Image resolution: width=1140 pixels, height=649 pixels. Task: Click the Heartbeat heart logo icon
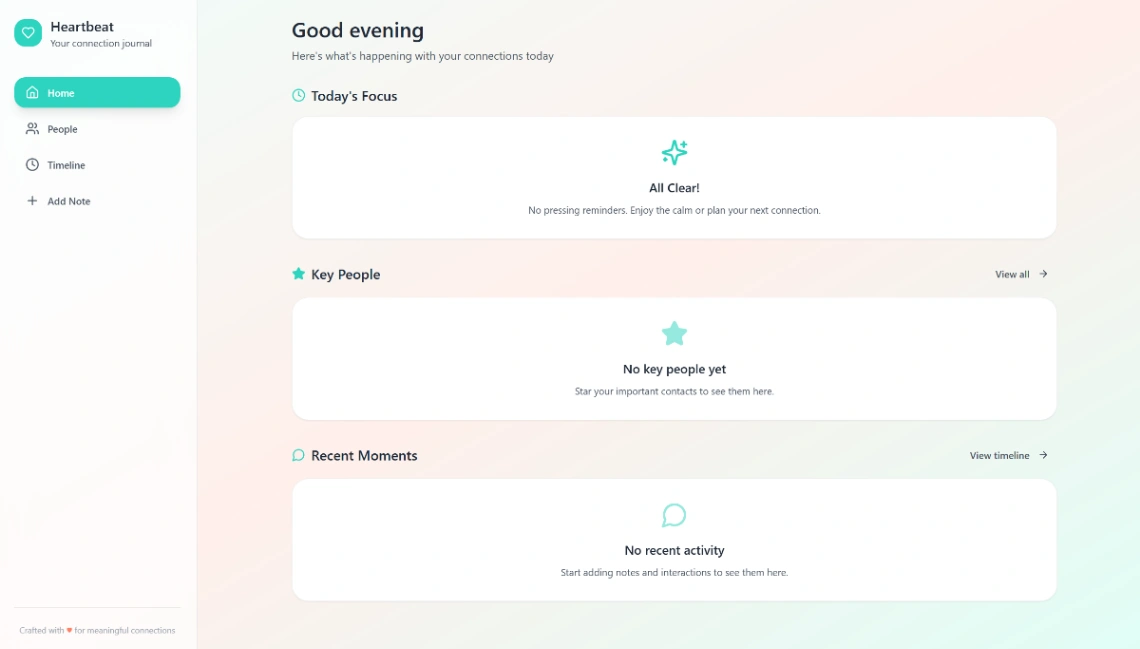point(27,33)
